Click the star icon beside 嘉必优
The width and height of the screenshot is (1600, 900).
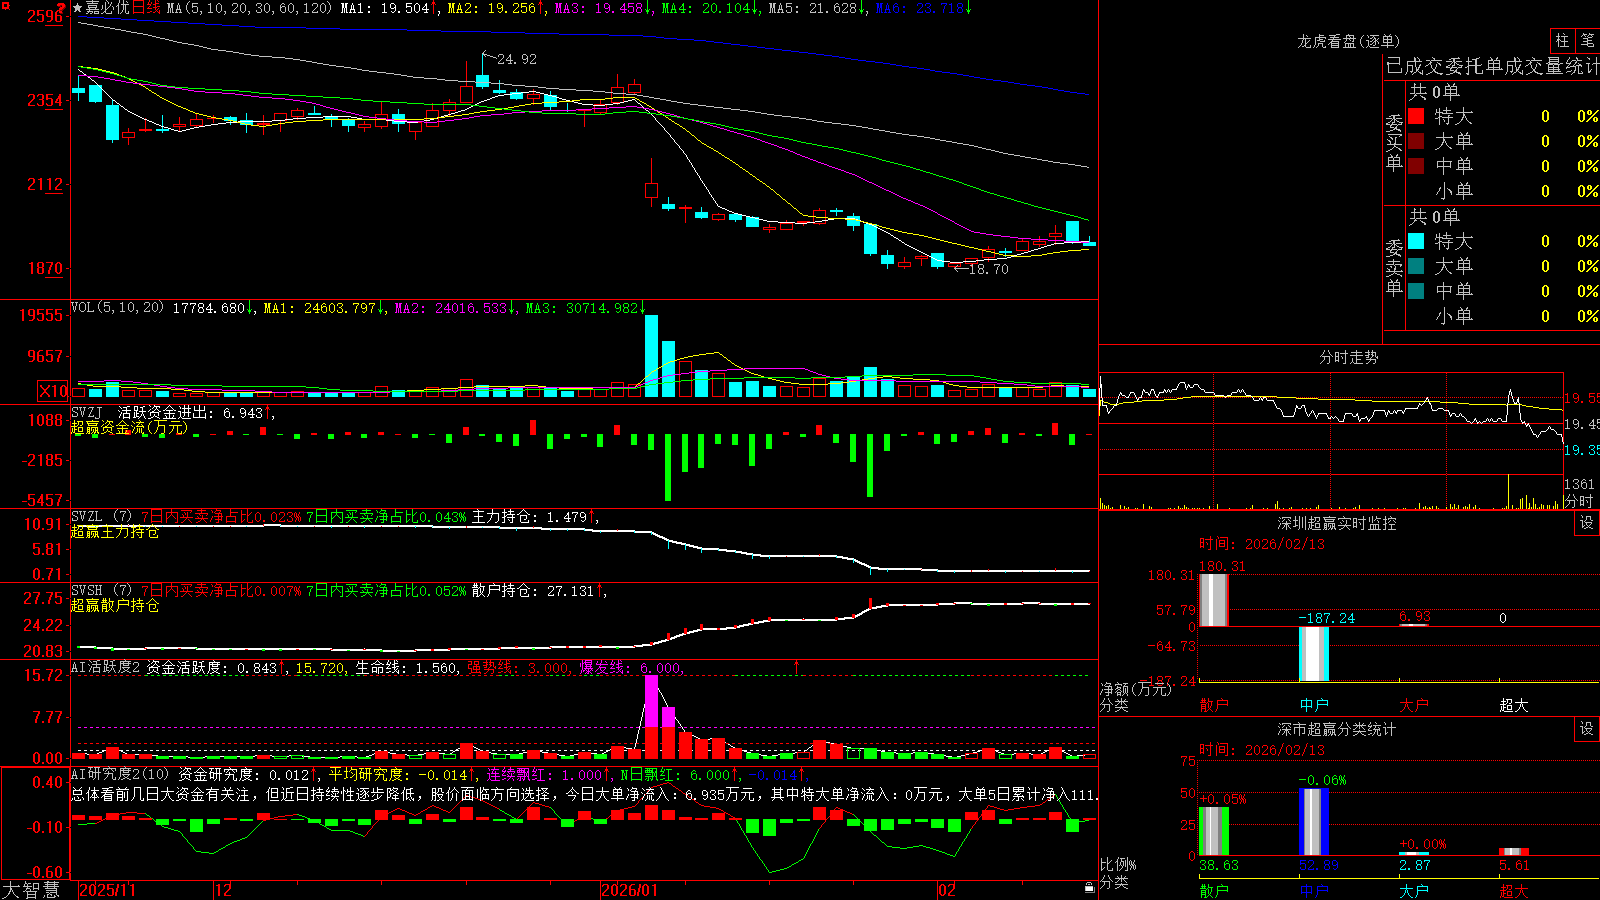(x=77, y=8)
